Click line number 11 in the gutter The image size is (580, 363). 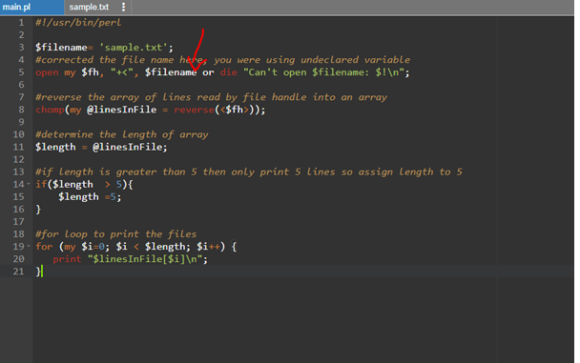(x=18, y=147)
